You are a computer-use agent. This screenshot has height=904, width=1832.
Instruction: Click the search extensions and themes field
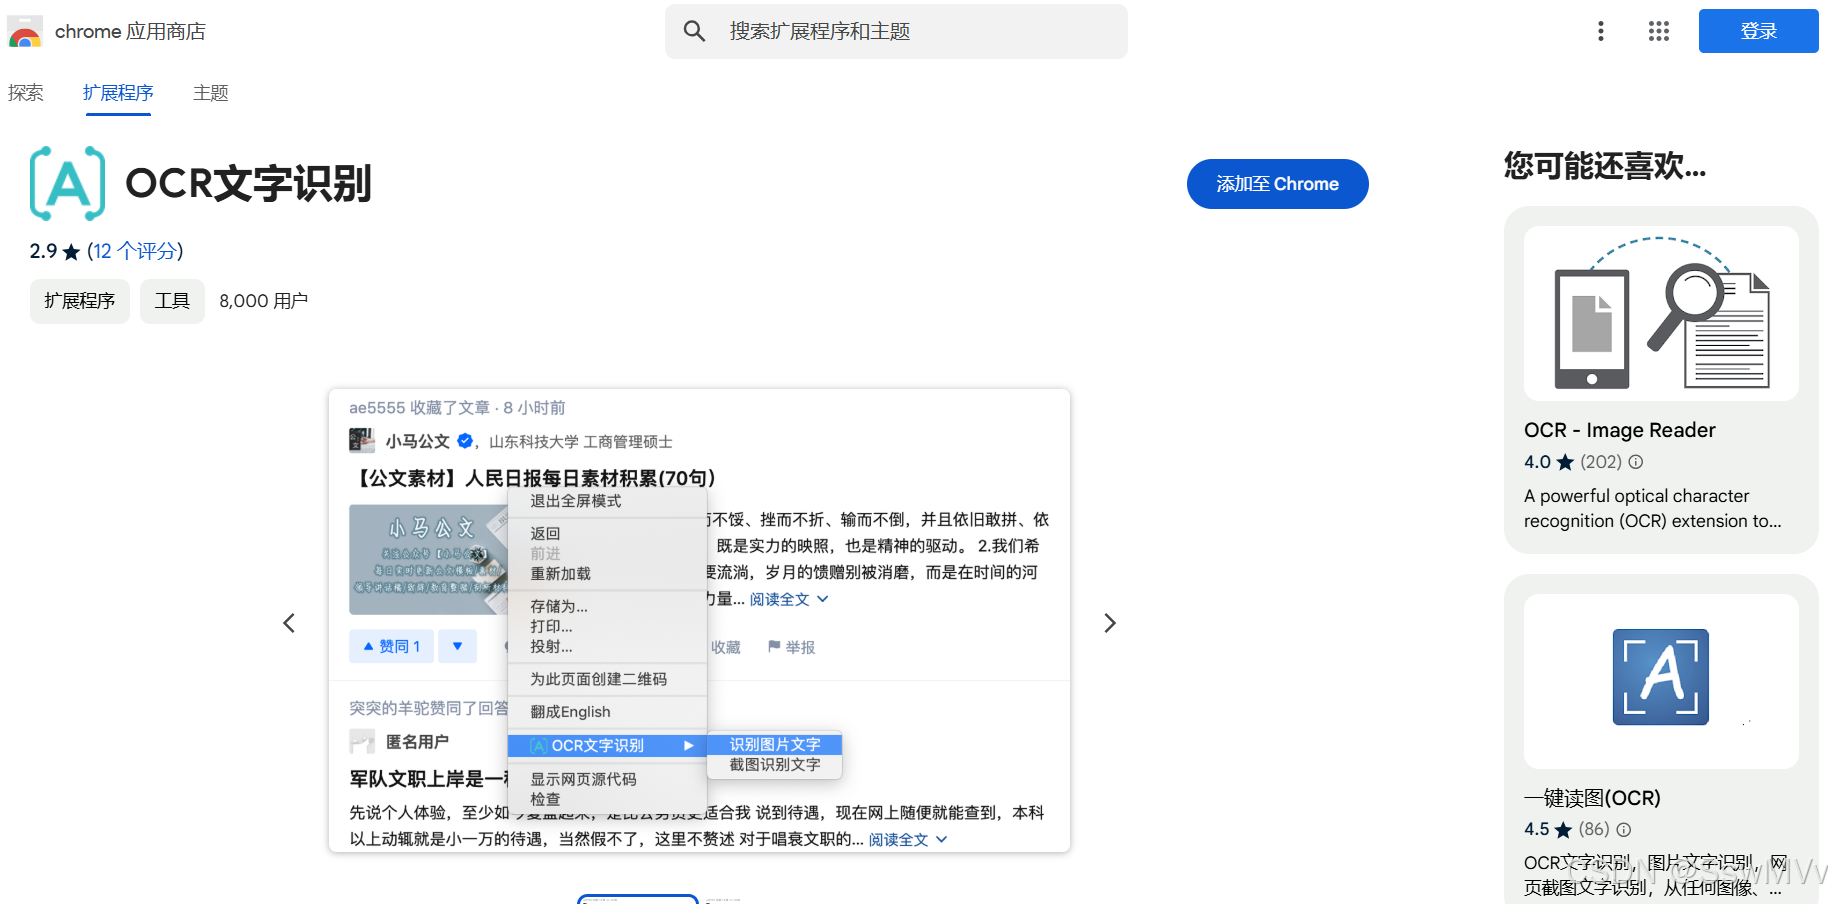click(896, 31)
